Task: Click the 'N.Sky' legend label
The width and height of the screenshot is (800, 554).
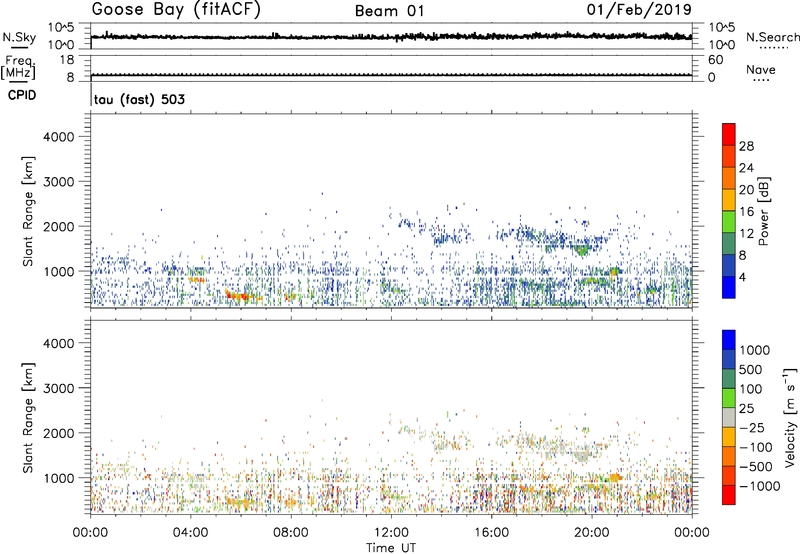Action: point(19,37)
